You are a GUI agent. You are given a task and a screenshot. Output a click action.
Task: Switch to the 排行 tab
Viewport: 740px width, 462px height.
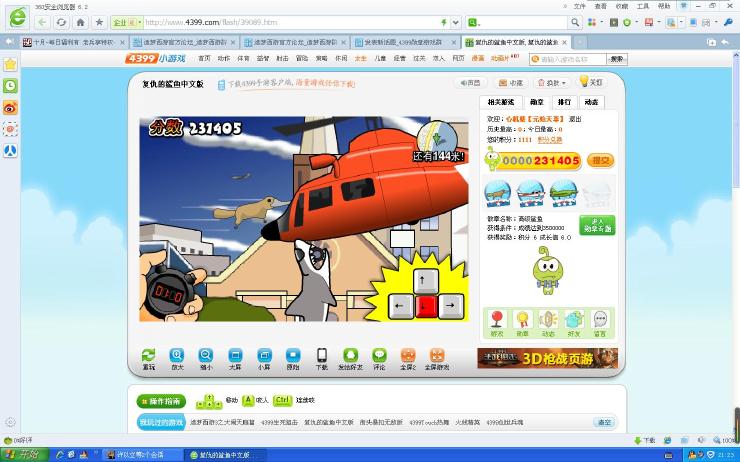pyautogui.click(x=564, y=102)
